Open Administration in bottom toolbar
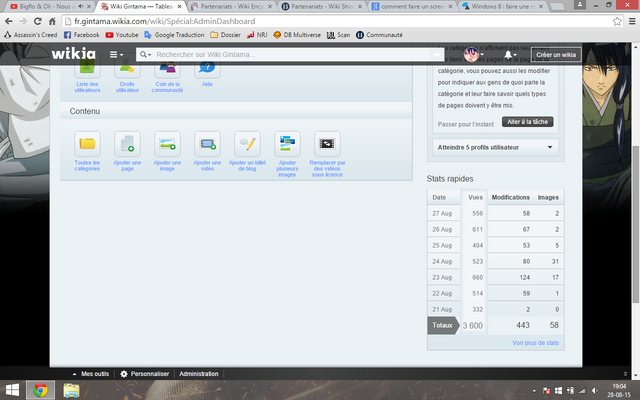Image resolution: width=640 pixels, height=400 pixels. coord(199,374)
